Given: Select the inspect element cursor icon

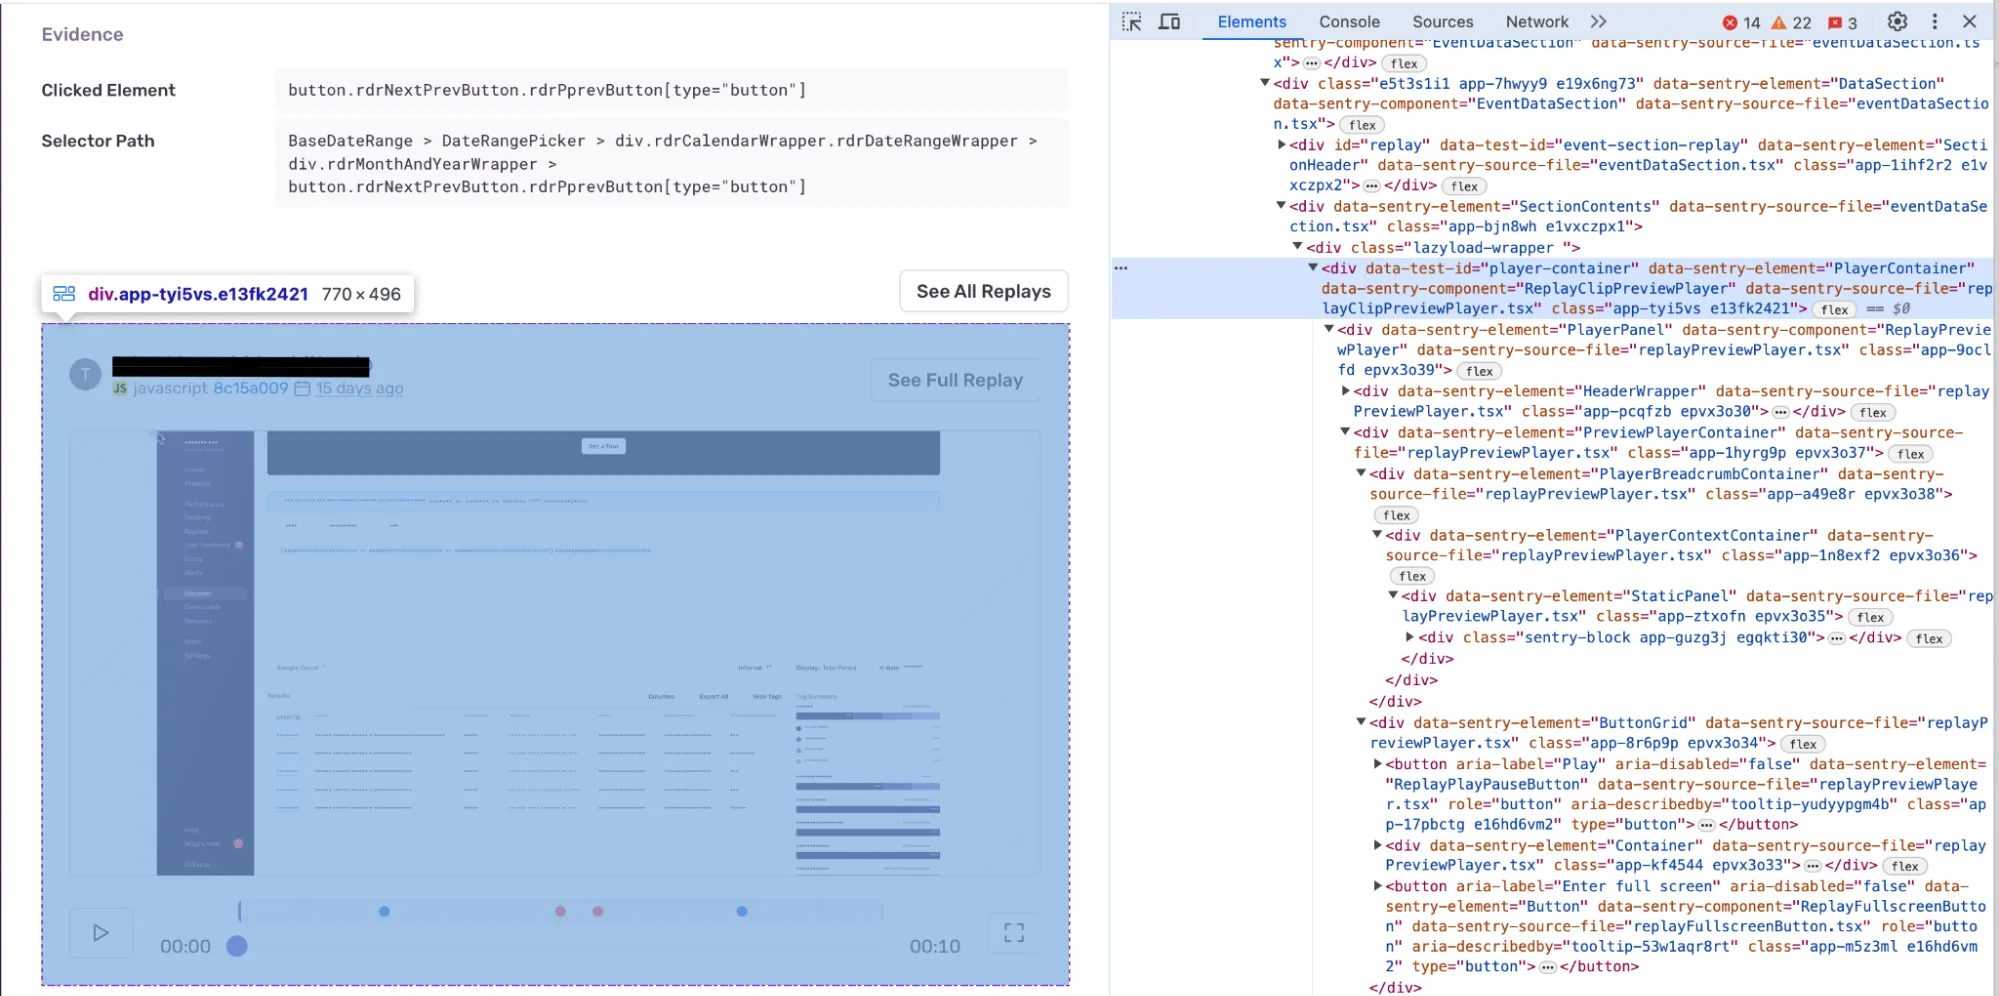Looking at the screenshot, I should pyautogui.click(x=1132, y=21).
